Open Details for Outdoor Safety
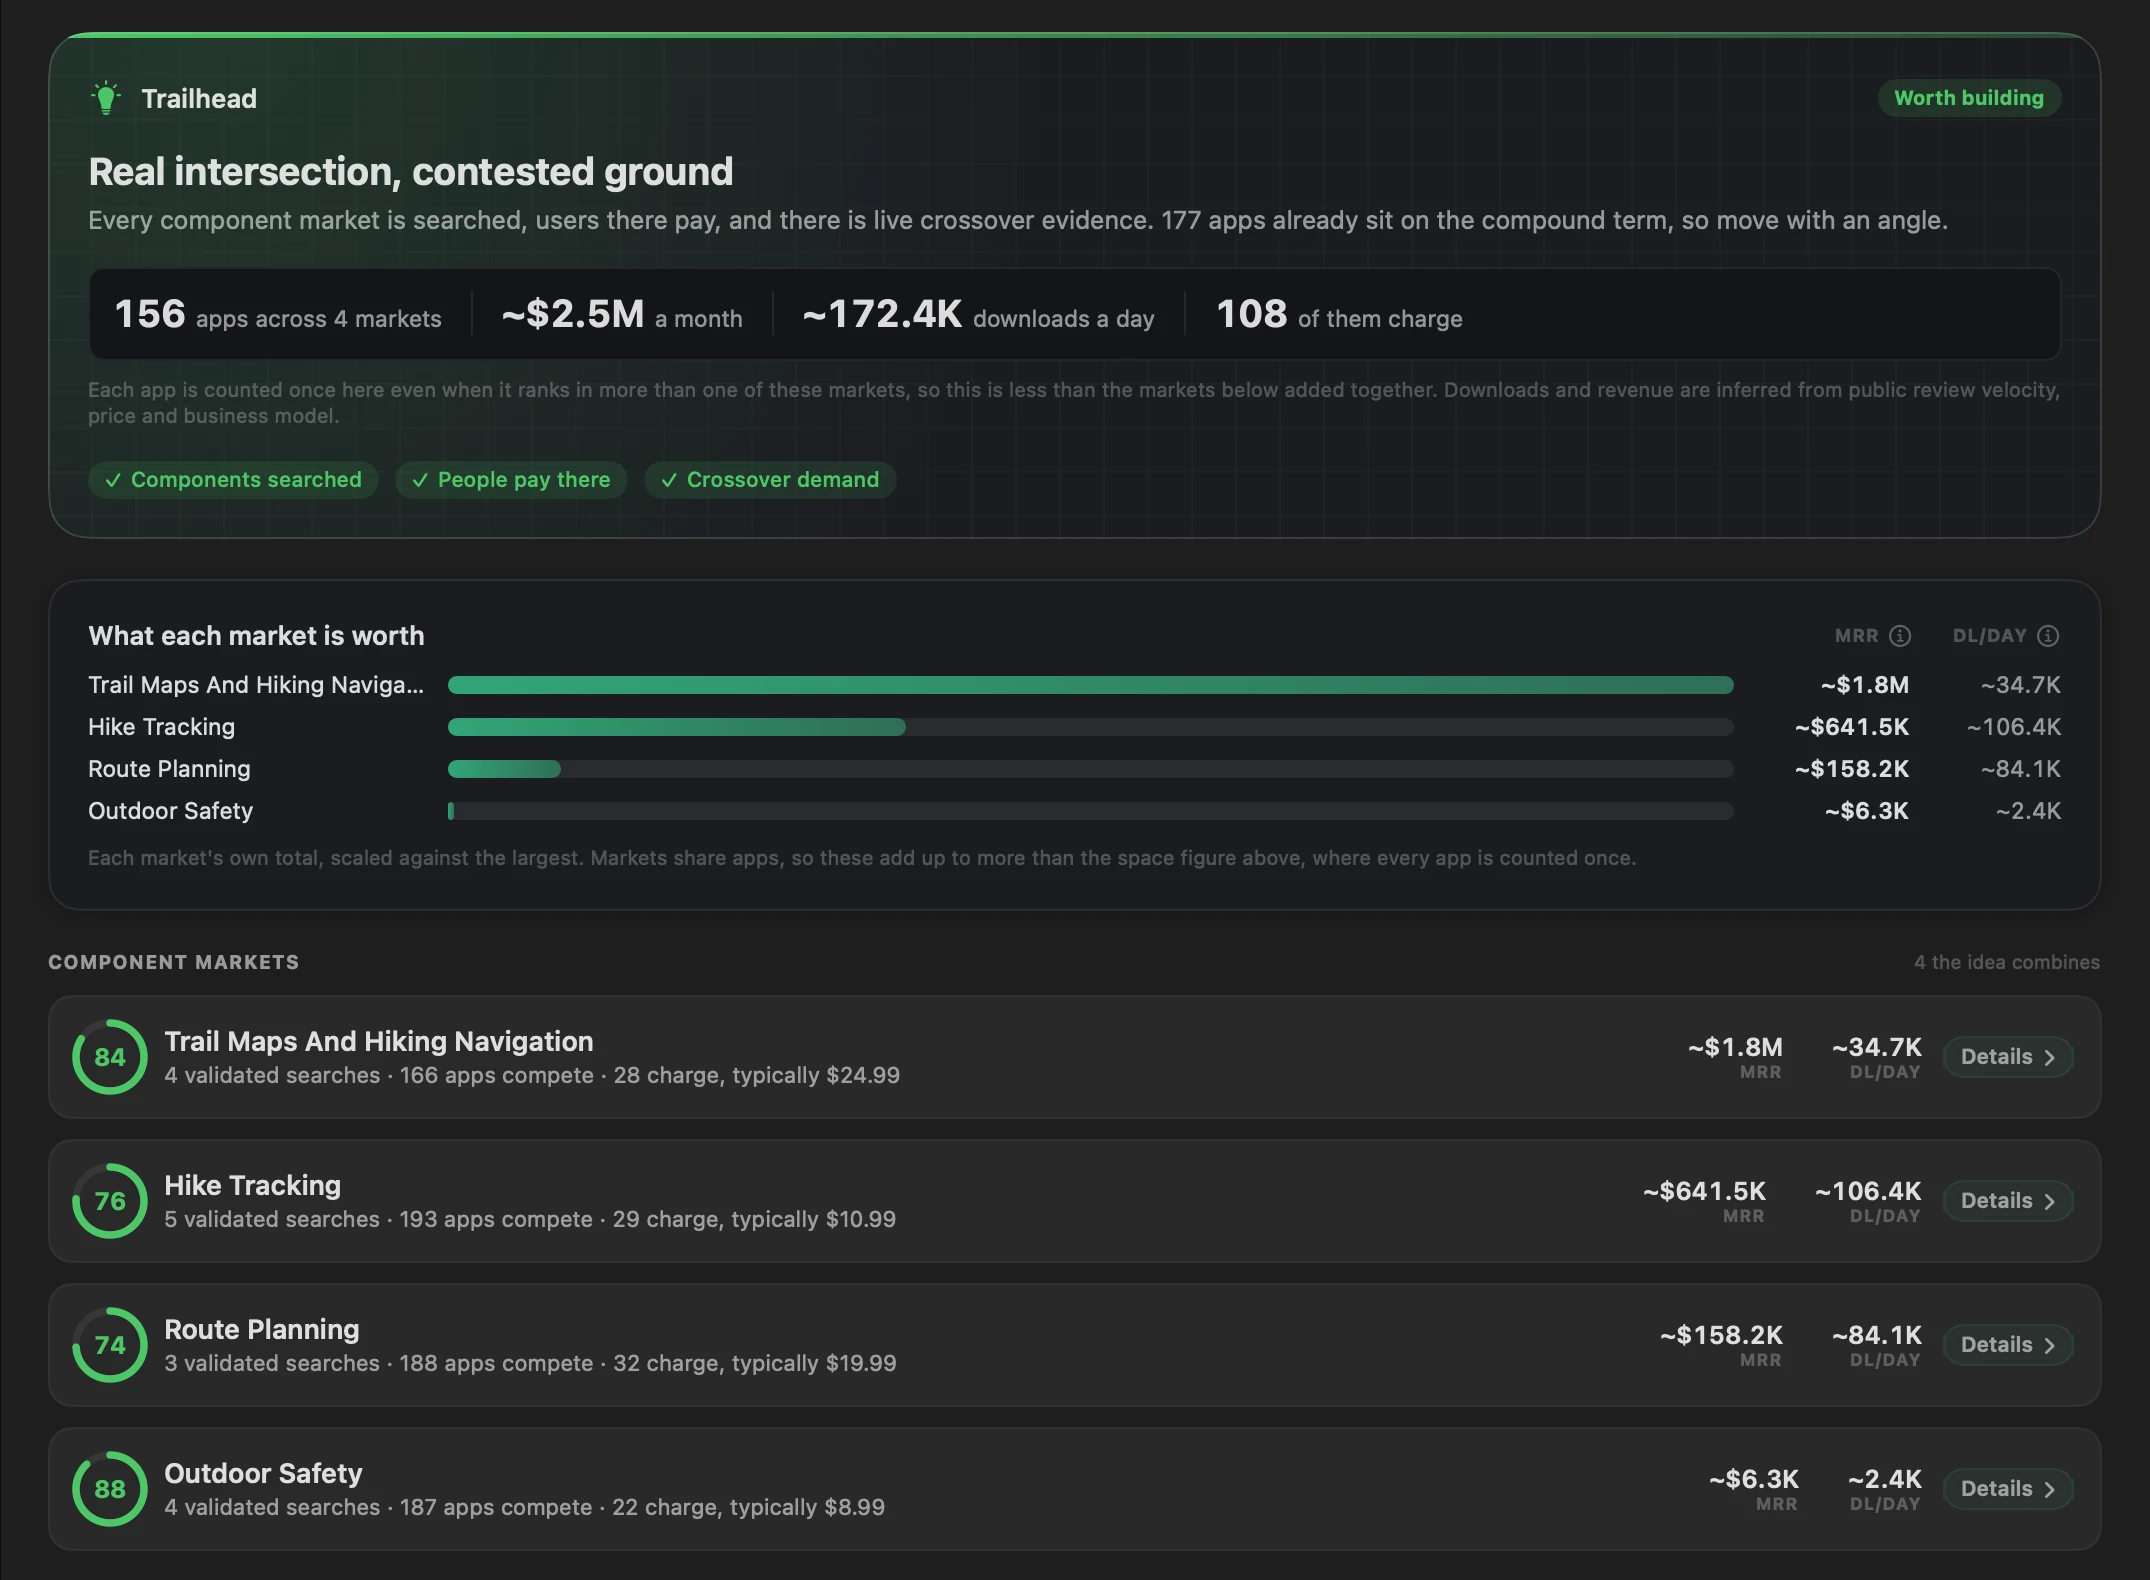Image resolution: width=2150 pixels, height=1580 pixels. [x=2008, y=1489]
